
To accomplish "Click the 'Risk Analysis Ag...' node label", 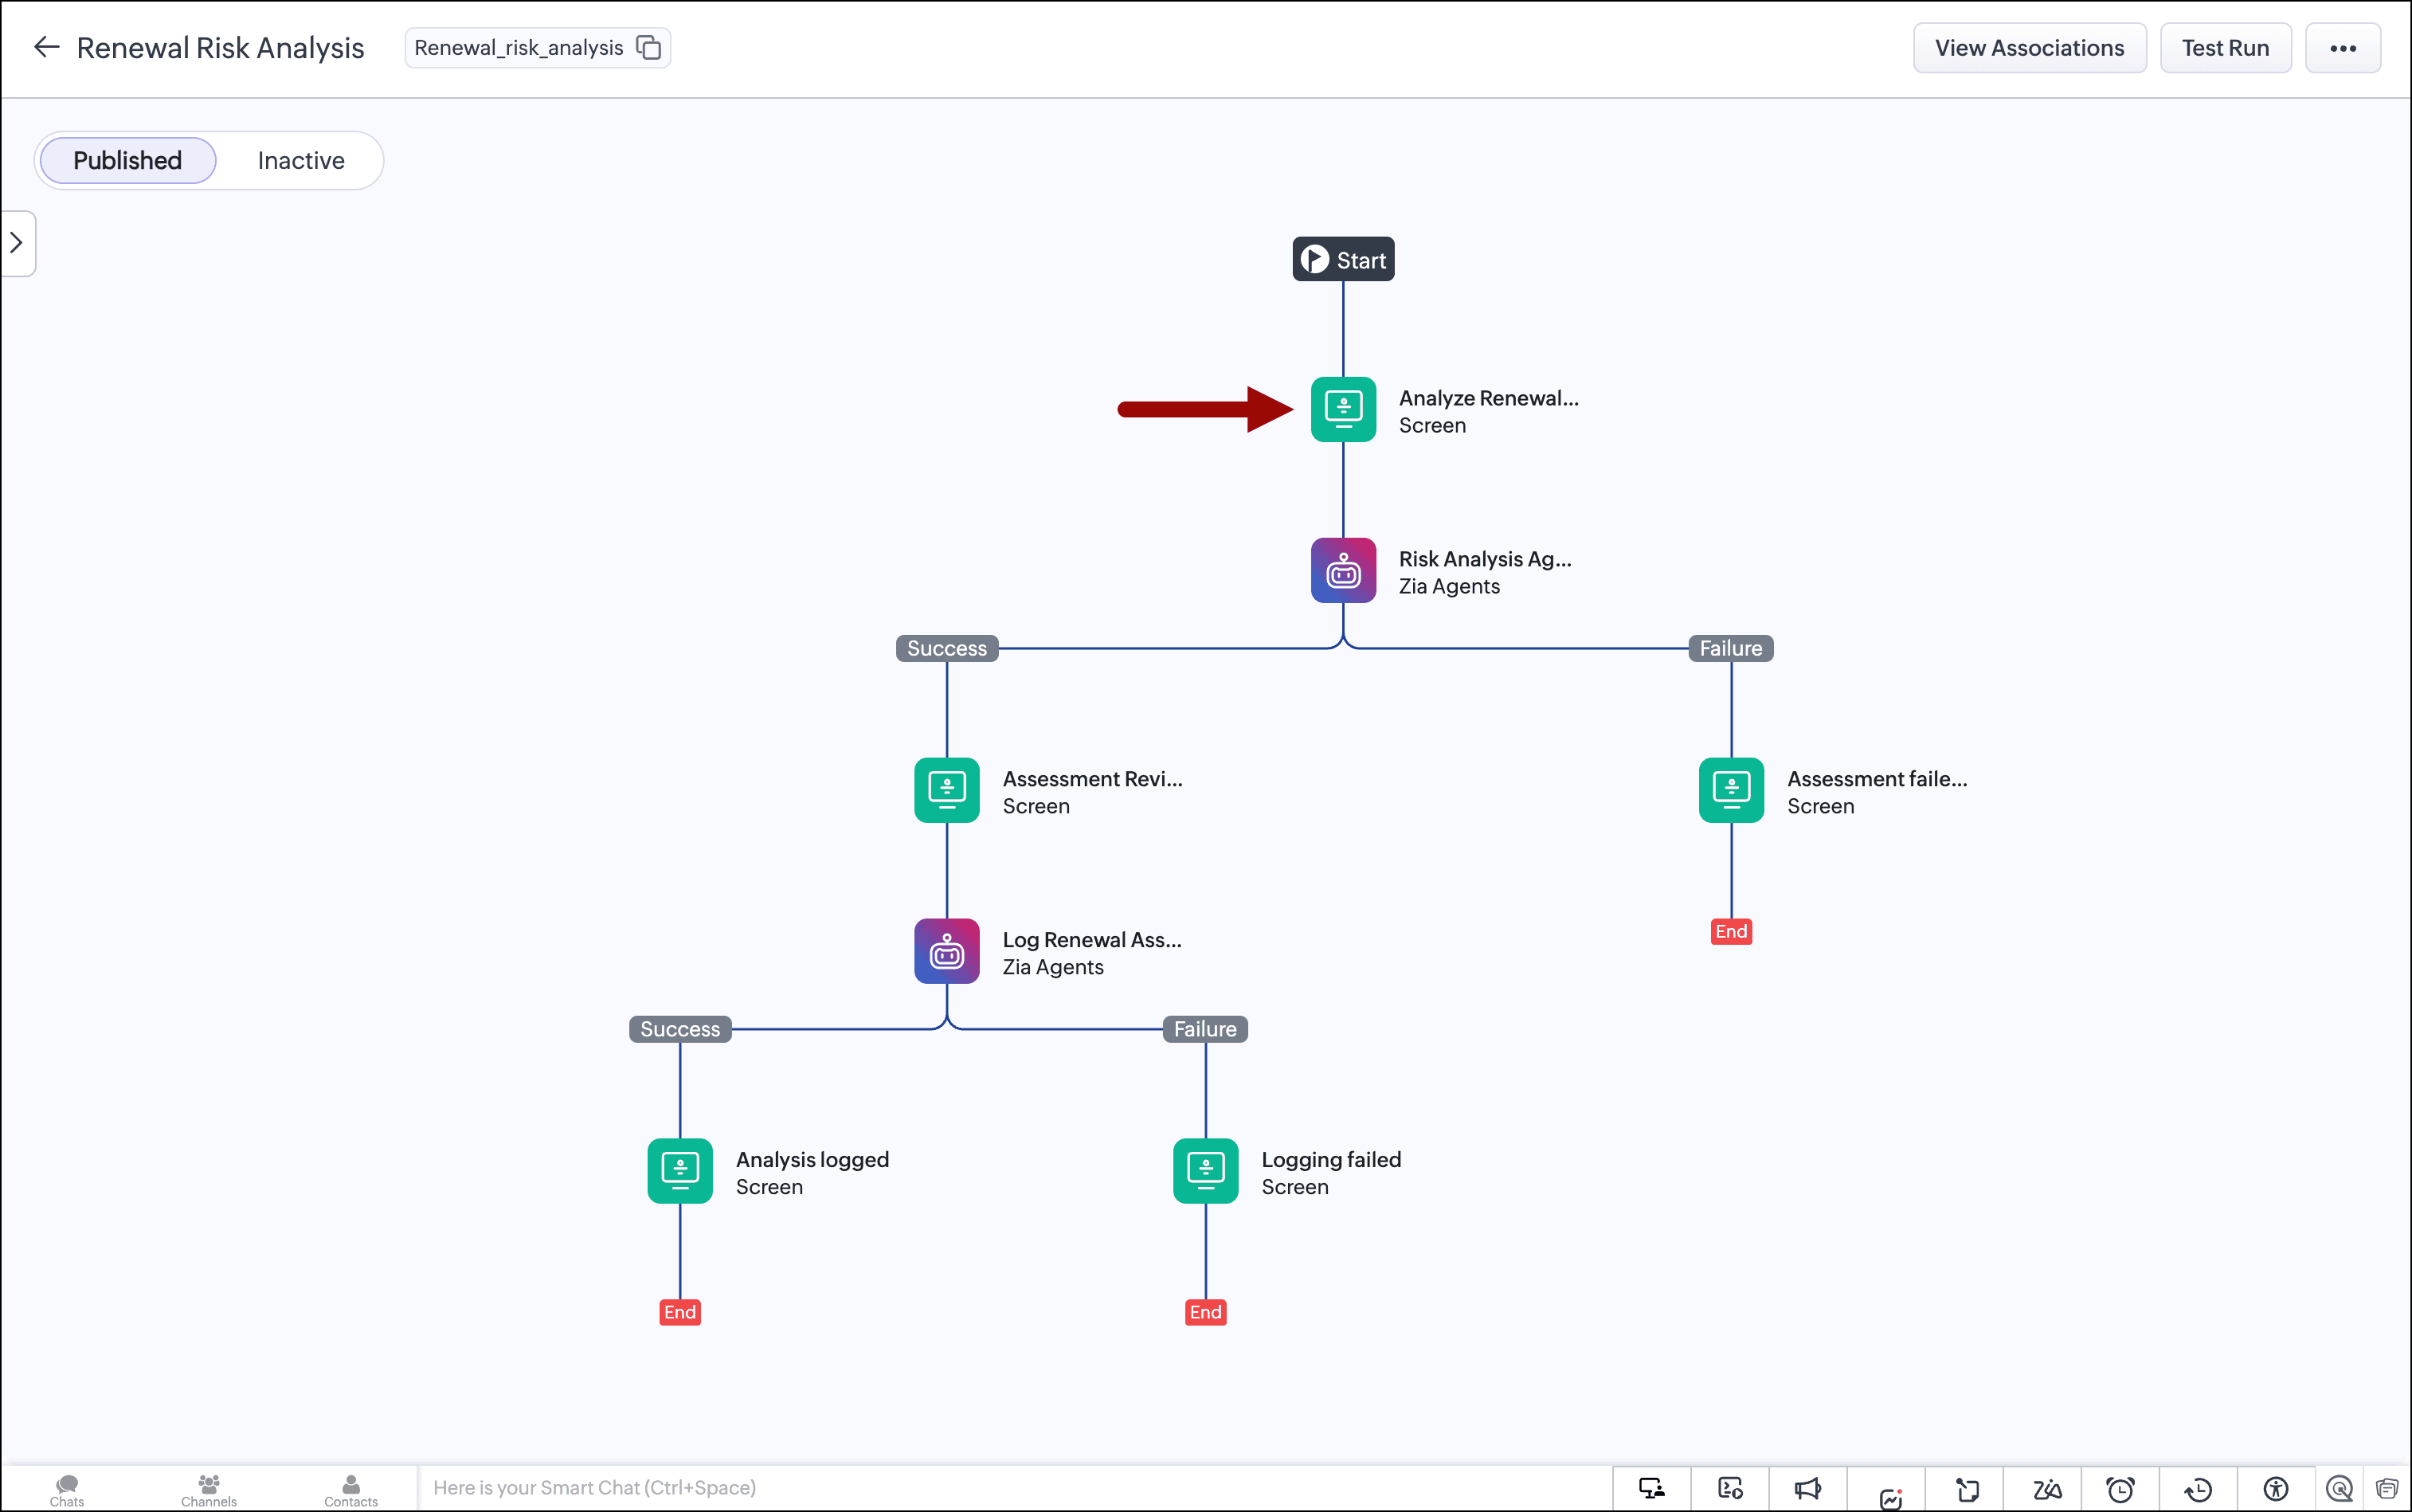I will point(1485,559).
